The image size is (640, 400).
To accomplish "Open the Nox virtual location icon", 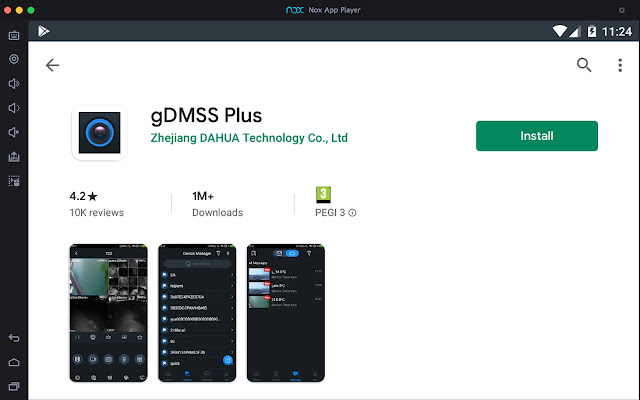I will pyautogui.click(x=14, y=59).
